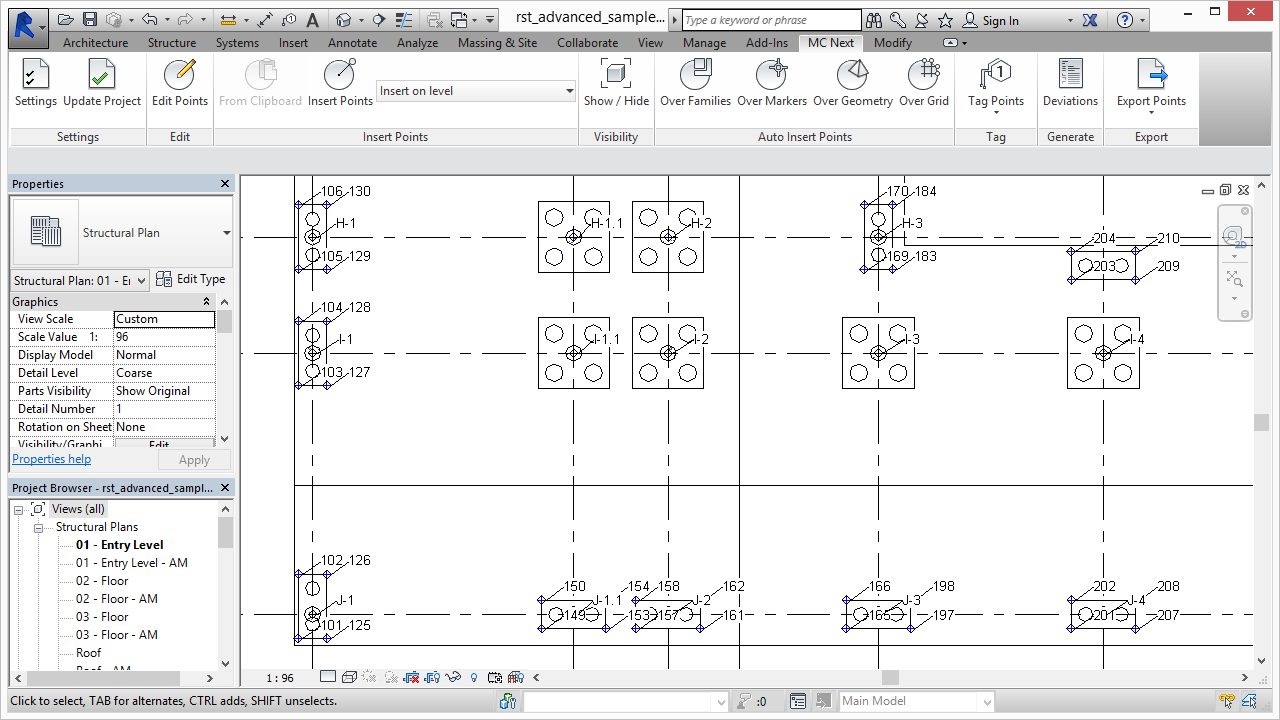Select the Insert Points tool
Image resolution: width=1280 pixels, height=720 pixels.
point(340,83)
